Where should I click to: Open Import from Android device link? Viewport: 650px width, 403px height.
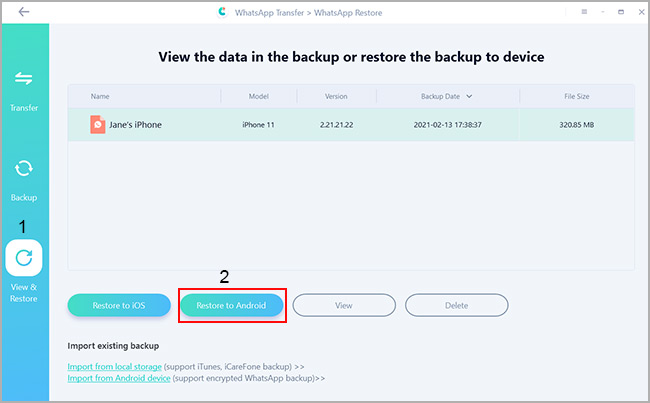point(120,379)
